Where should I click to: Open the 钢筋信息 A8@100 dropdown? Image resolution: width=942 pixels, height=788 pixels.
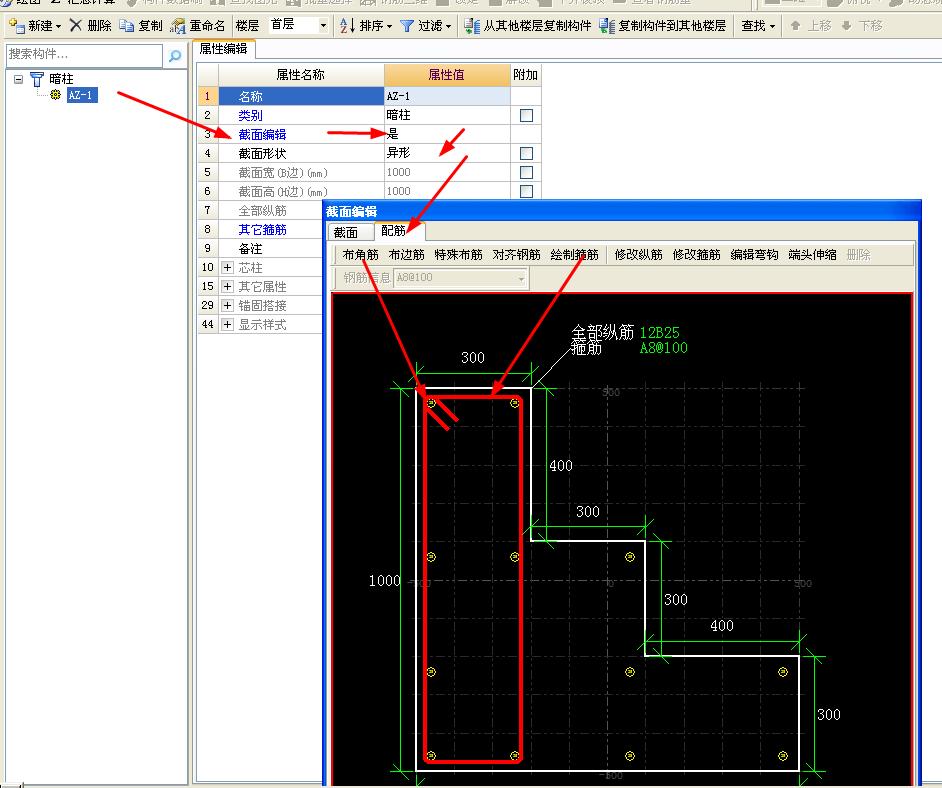[x=521, y=278]
